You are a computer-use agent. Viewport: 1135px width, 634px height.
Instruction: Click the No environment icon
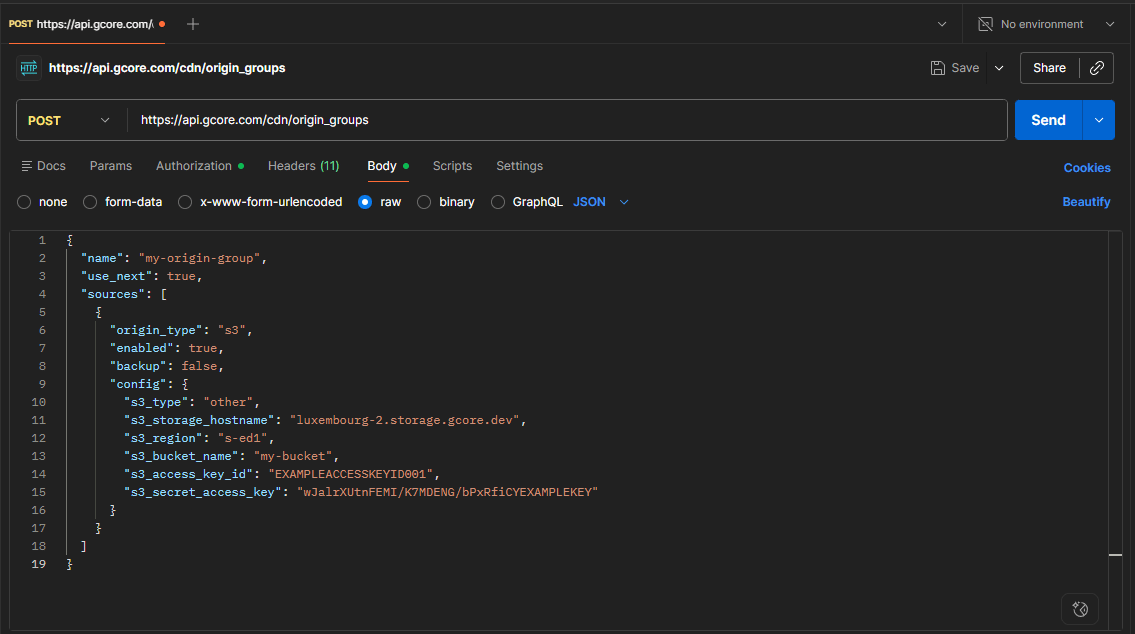pyautogui.click(x=985, y=24)
